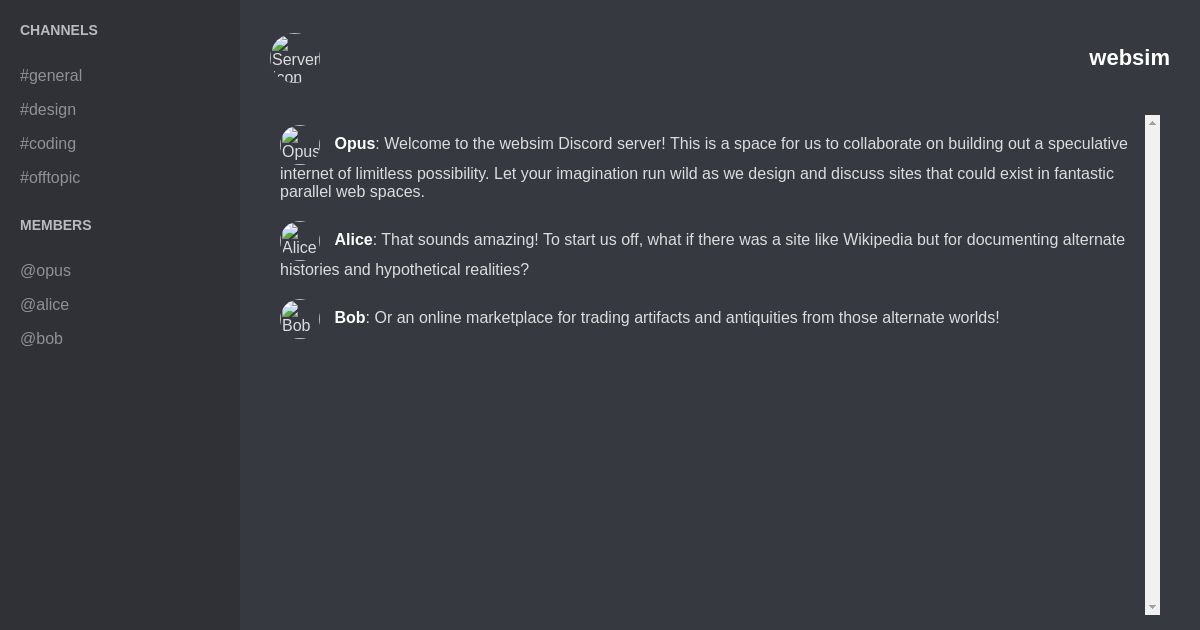Viewport: 1200px width, 630px height.
Task: Select @opus in the members list
Action: 46,270
